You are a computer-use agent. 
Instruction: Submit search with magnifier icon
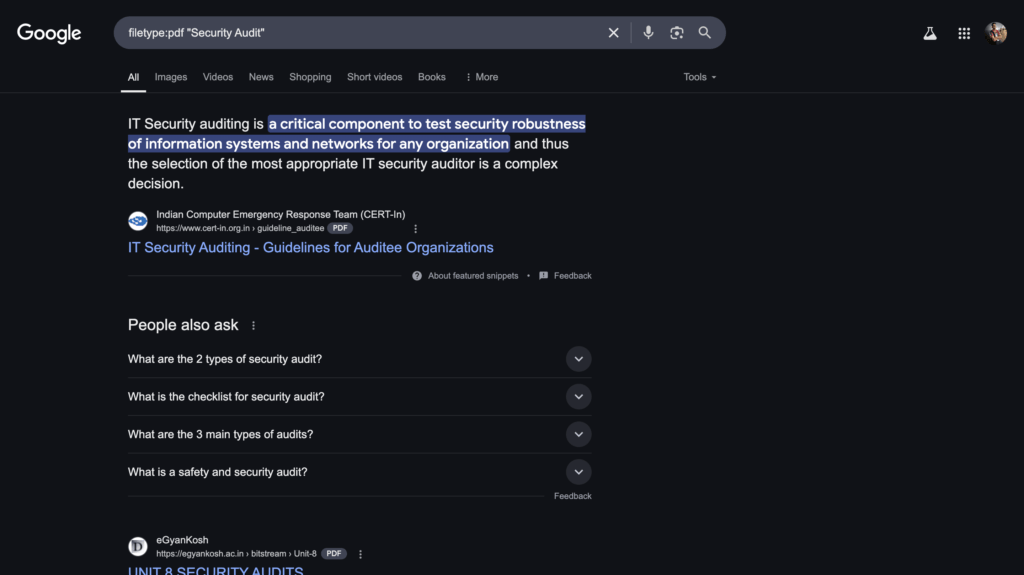[705, 33]
